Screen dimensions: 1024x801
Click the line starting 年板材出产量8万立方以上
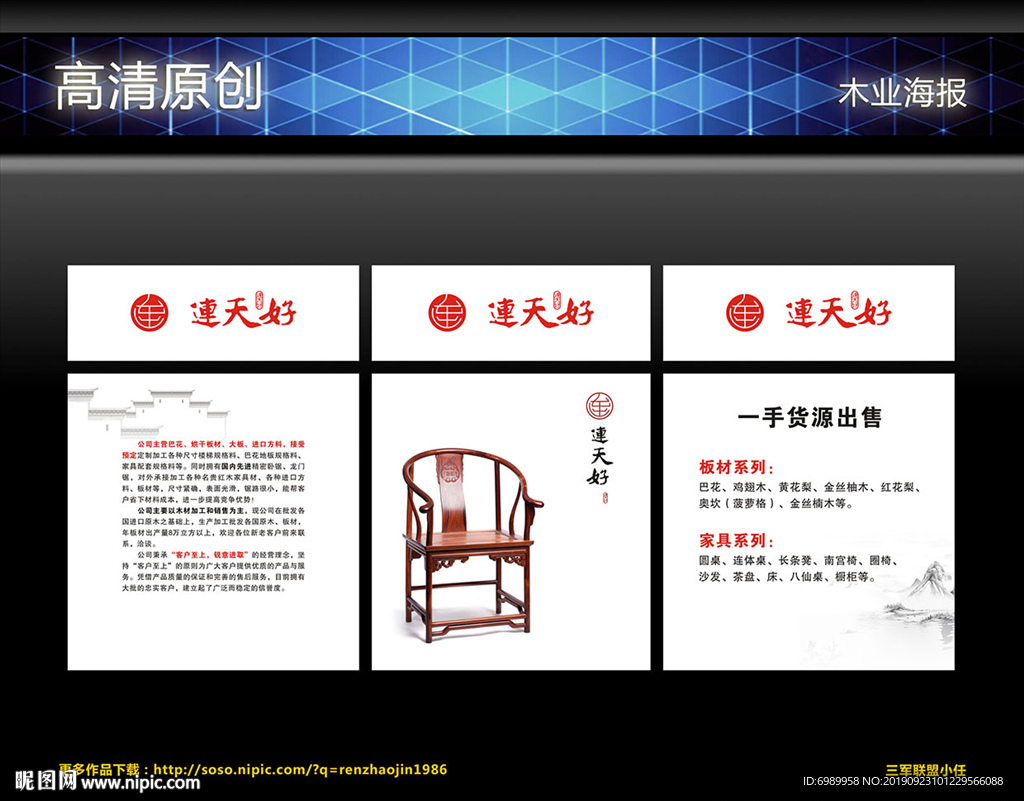[x=213, y=533]
